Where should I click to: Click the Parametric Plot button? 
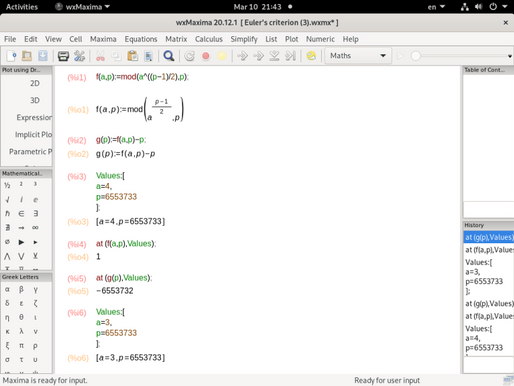31,151
